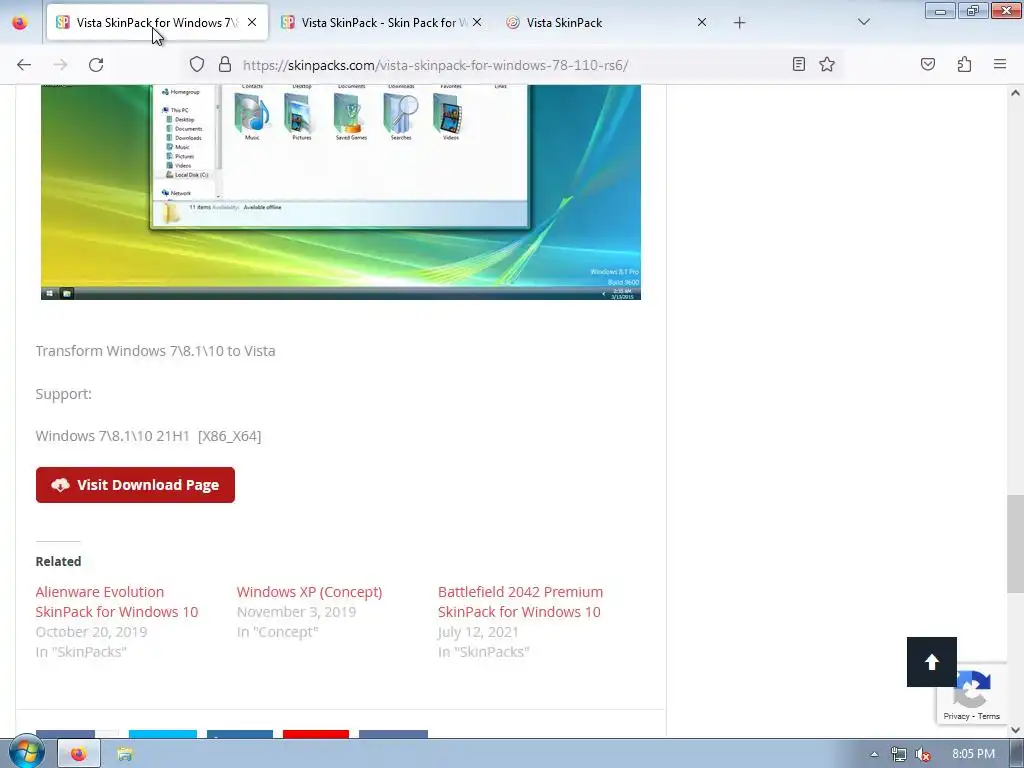This screenshot has height=768, width=1024.
Task: Click the Visit Download Page button
Action: pos(135,485)
